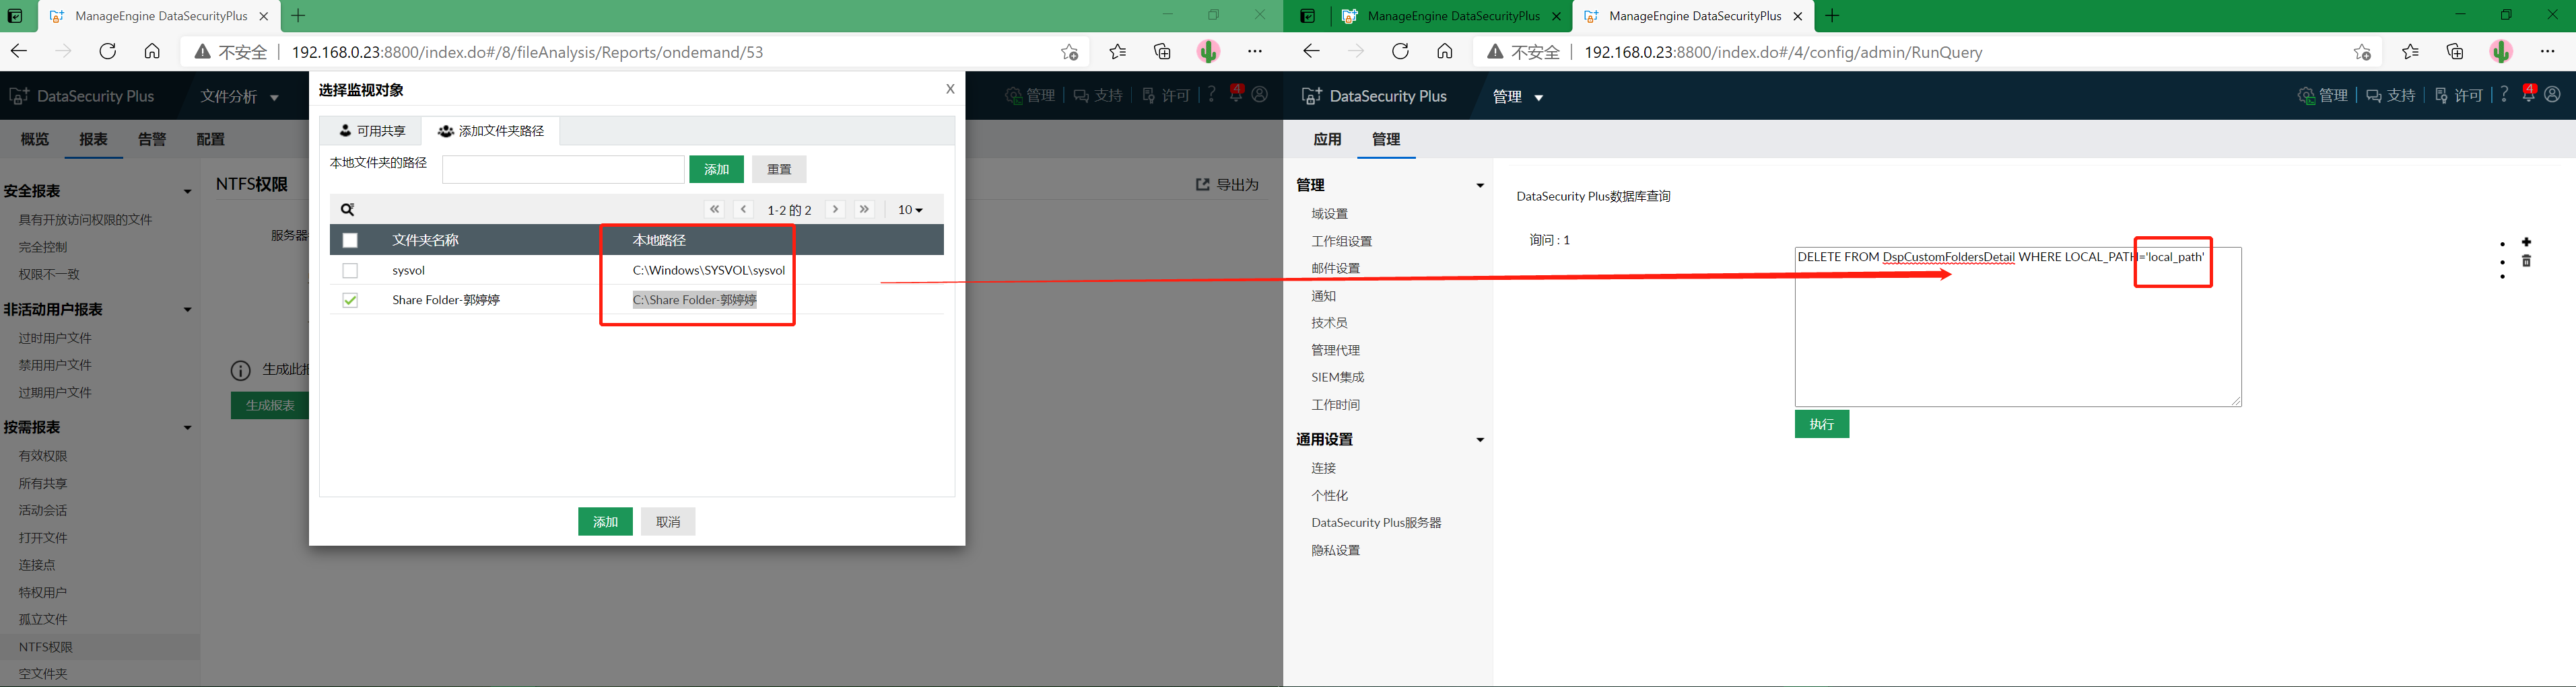Collapse the 通用设置 sidebar section

tap(1480, 440)
